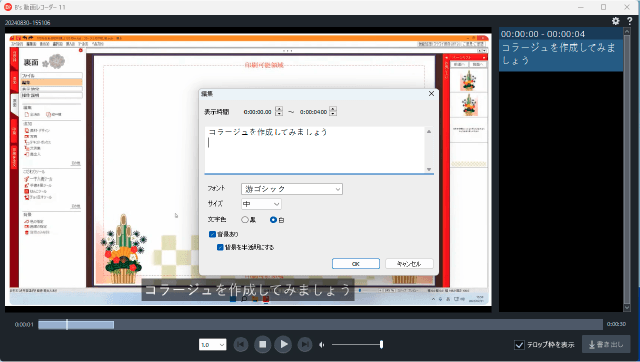Click the highlighted telop segment on timeline
Image resolution: width=640 pixels, height=362 pixels.
(76, 325)
